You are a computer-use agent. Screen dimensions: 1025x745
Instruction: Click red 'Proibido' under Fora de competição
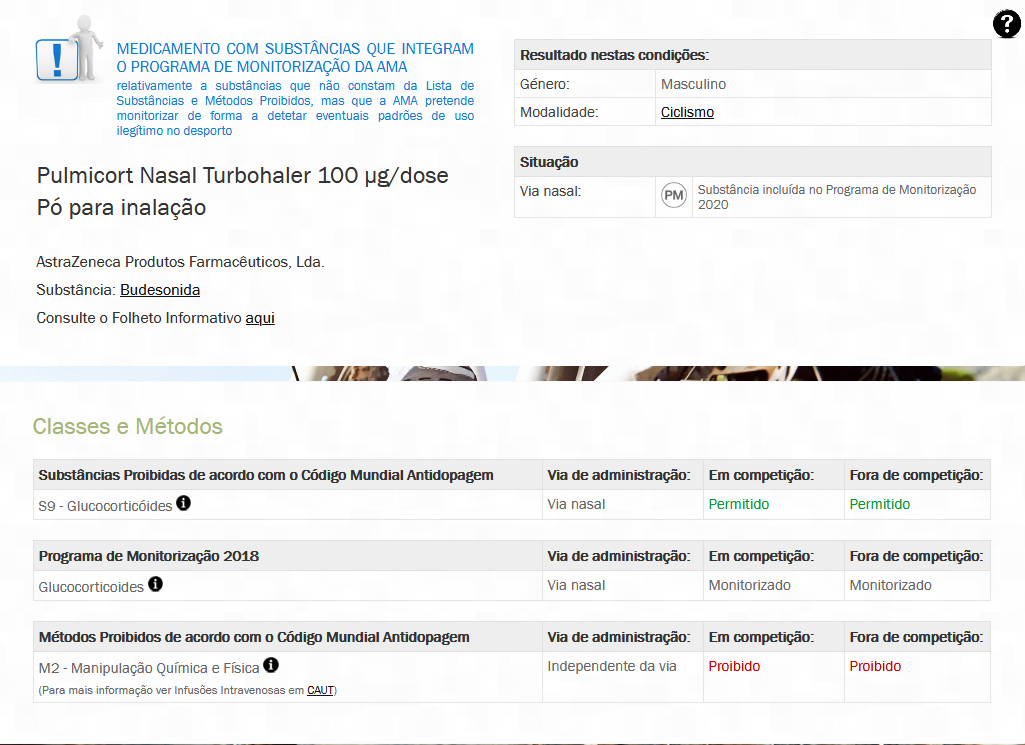875,667
